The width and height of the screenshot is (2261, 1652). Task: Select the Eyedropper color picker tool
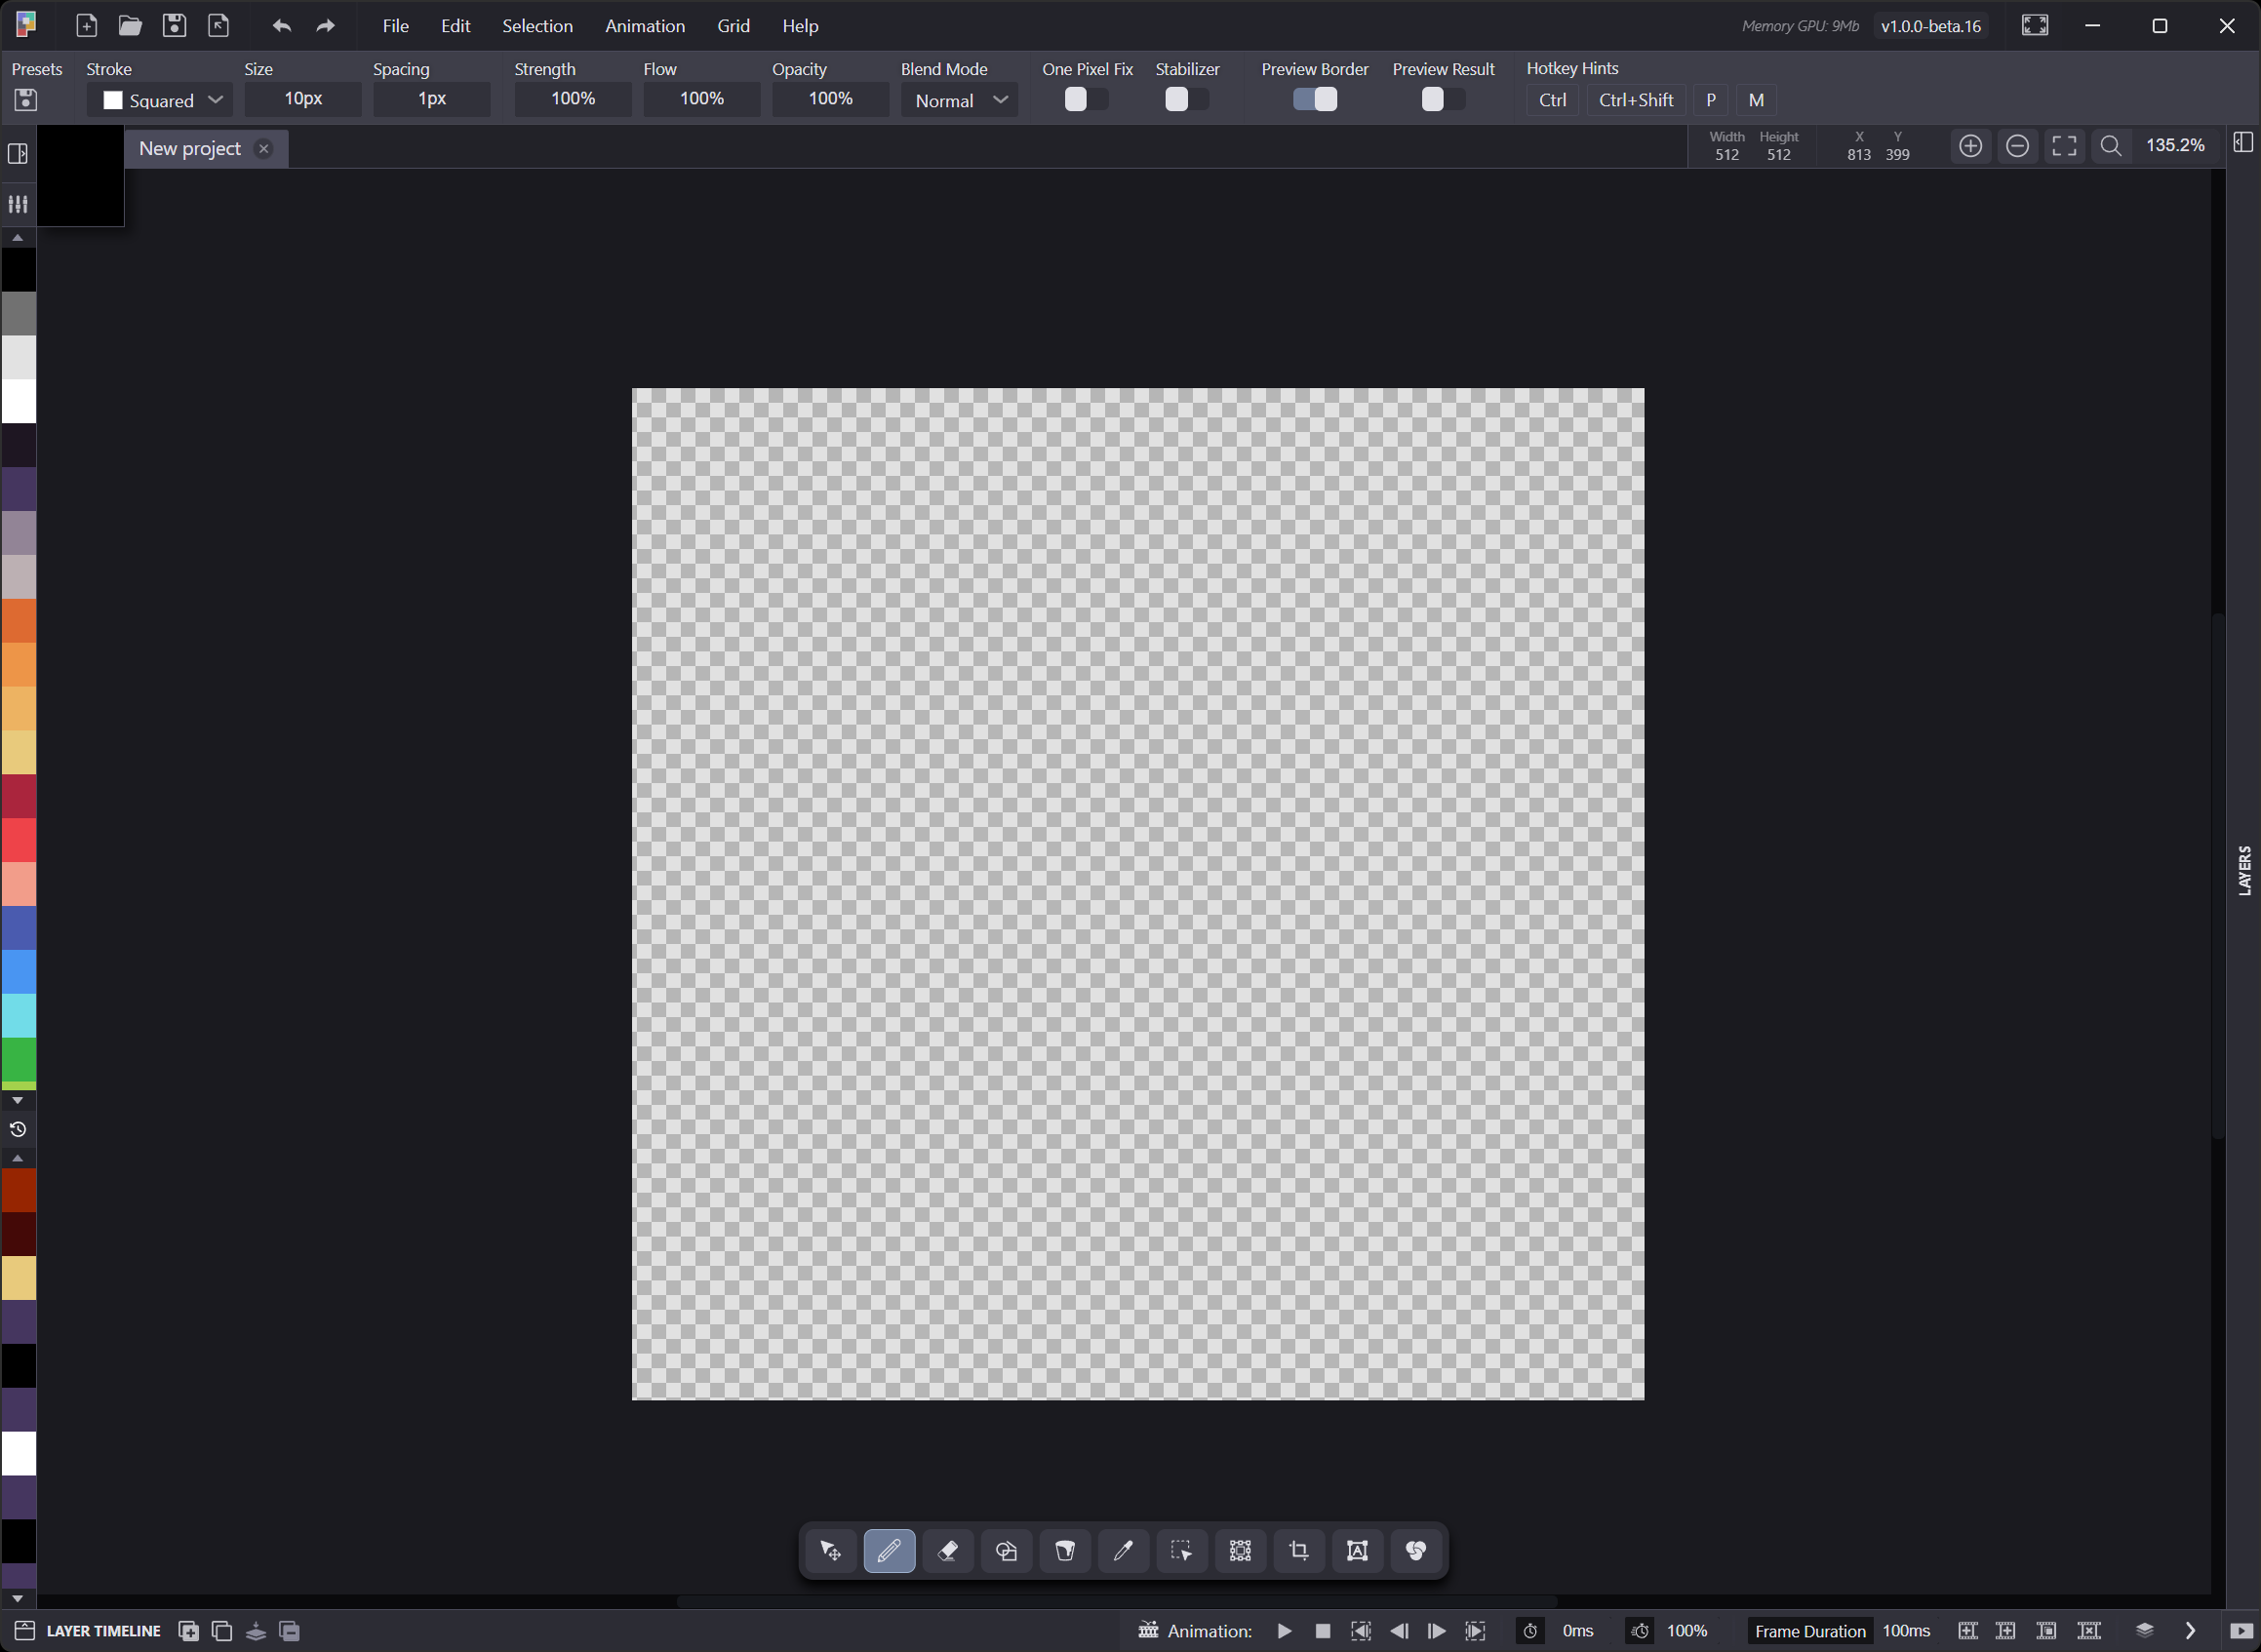pos(1123,1550)
